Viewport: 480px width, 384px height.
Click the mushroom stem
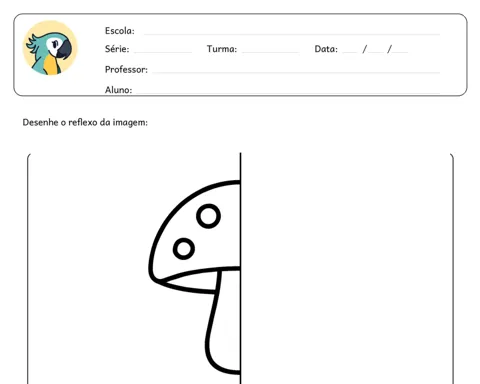point(223,322)
